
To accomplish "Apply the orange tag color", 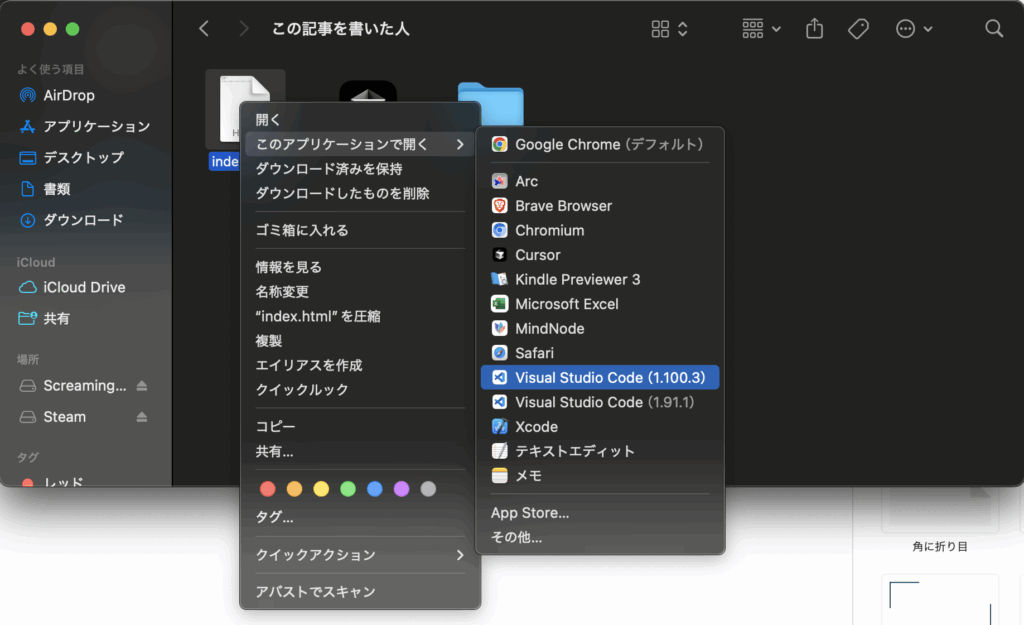I will [x=295, y=489].
